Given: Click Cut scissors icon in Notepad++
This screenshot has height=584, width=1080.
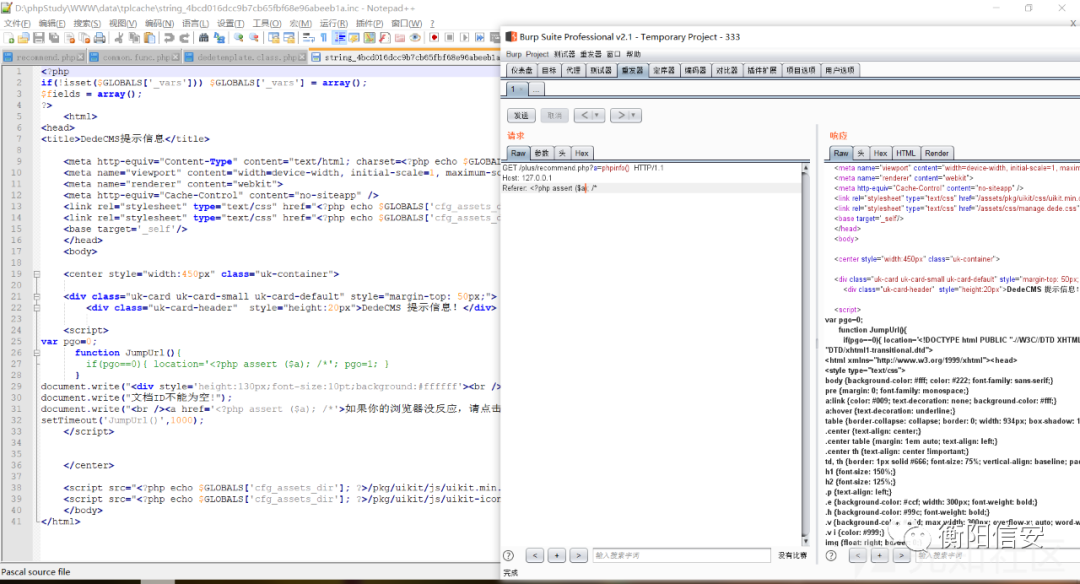Looking at the screenshot, I should pos(118,38).
